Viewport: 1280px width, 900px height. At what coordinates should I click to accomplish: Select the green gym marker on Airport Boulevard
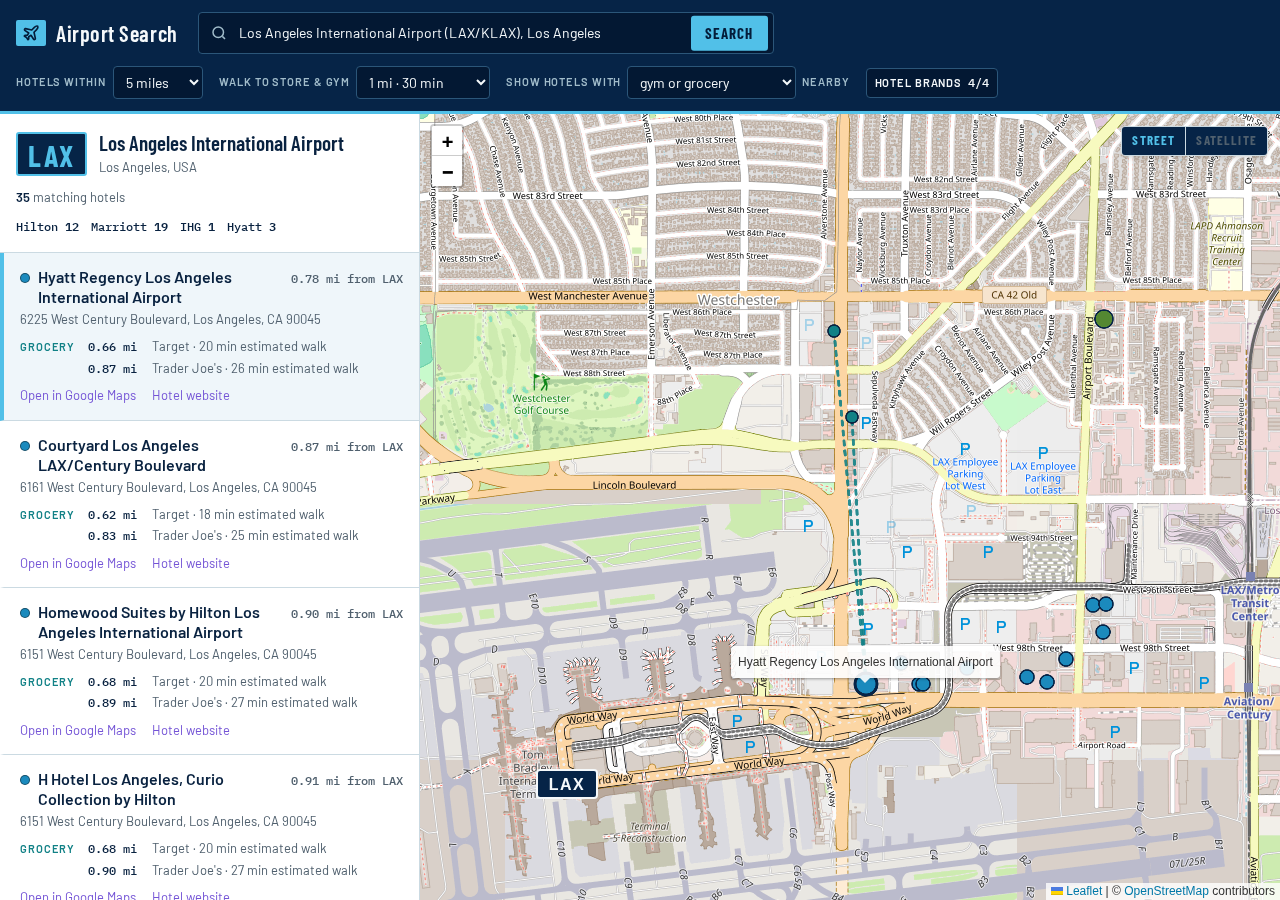coord(1104,319)
